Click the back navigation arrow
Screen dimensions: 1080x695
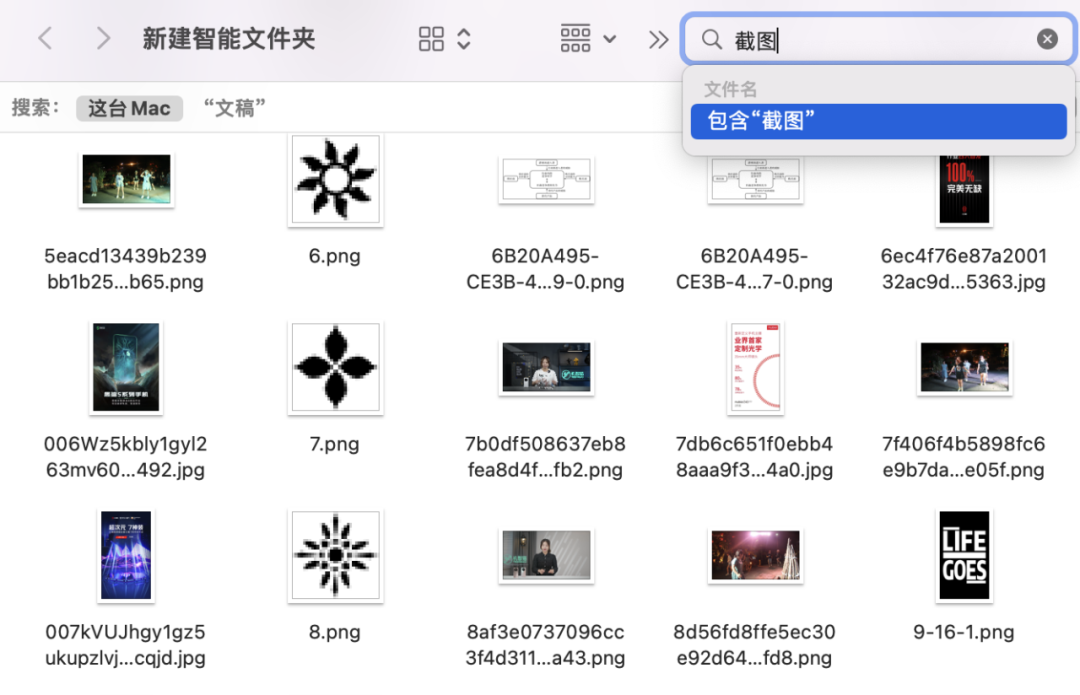[x=46, y=38]
